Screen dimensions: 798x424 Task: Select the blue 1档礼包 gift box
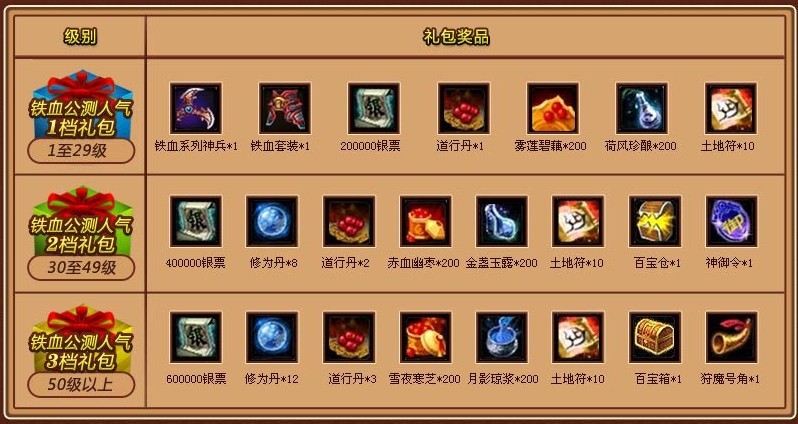pyautogui.click(x=81, y=105)
